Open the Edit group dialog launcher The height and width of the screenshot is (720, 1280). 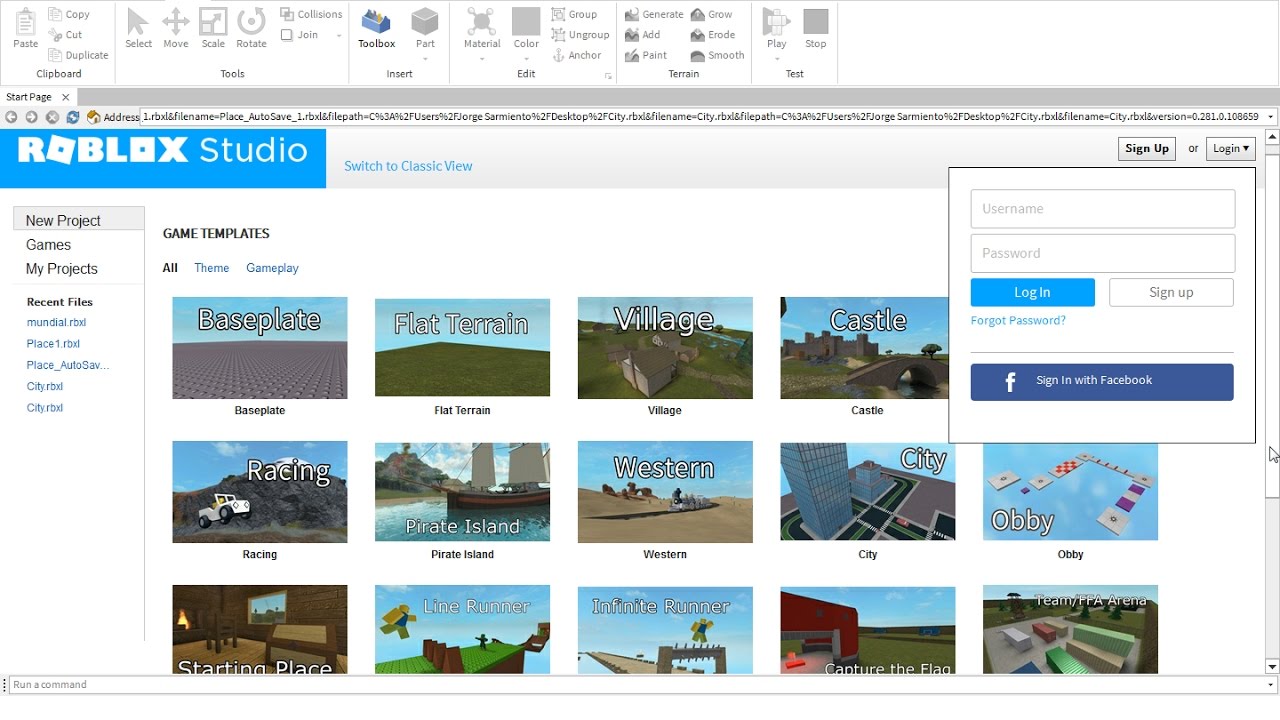click(607, 76)
